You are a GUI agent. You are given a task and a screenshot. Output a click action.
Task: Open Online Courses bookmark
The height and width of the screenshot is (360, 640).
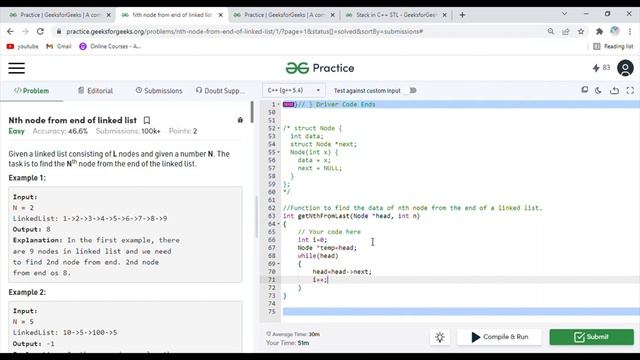110,47
